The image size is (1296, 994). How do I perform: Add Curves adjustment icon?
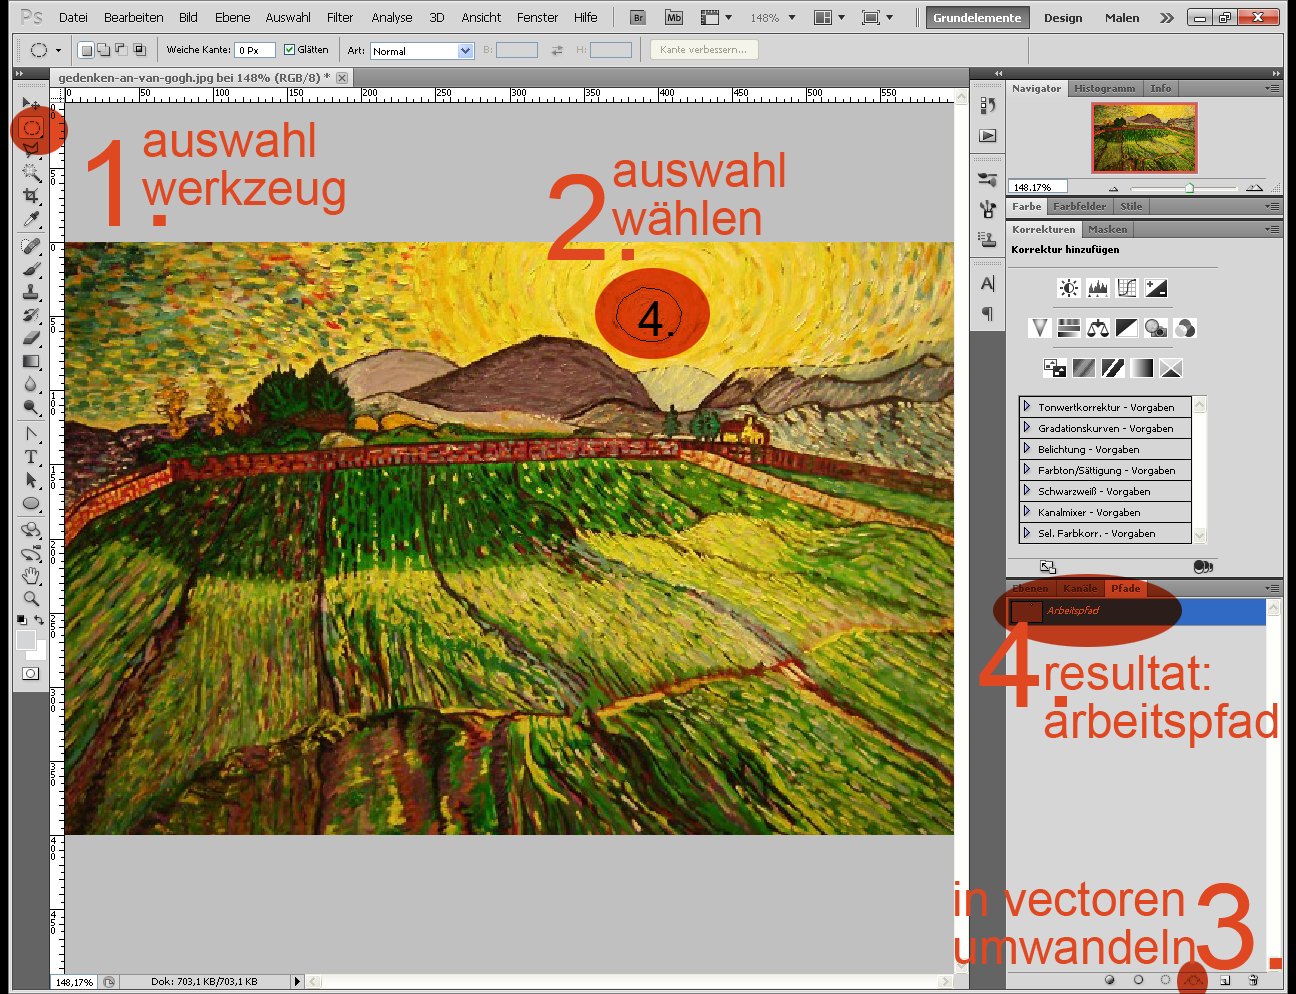pyautogui.click(x=1127, y=288)
